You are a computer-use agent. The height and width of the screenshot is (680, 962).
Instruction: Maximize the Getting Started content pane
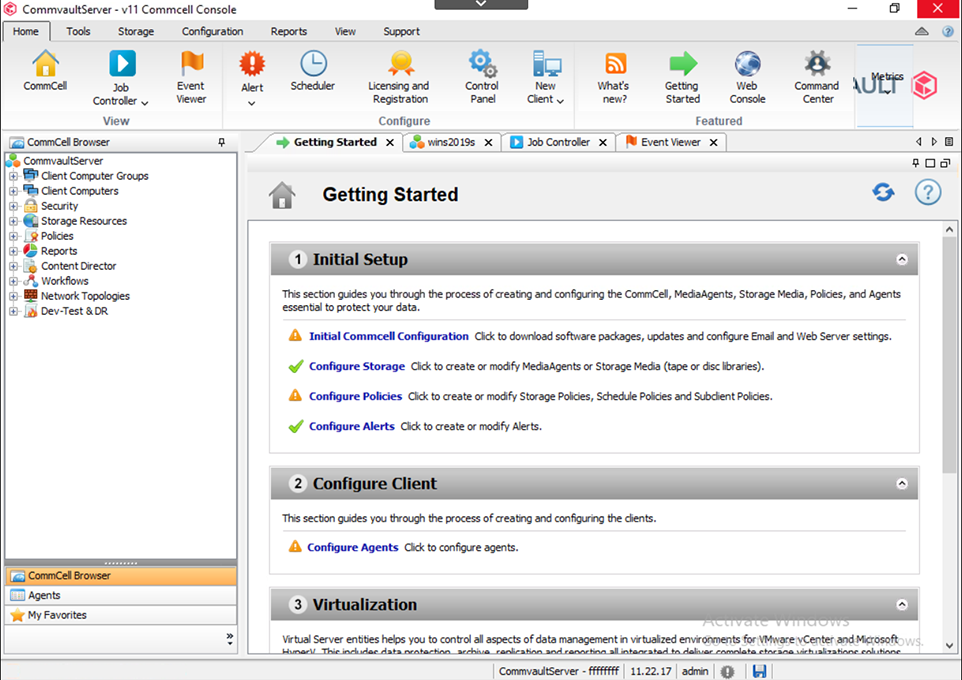pos(930,163)
